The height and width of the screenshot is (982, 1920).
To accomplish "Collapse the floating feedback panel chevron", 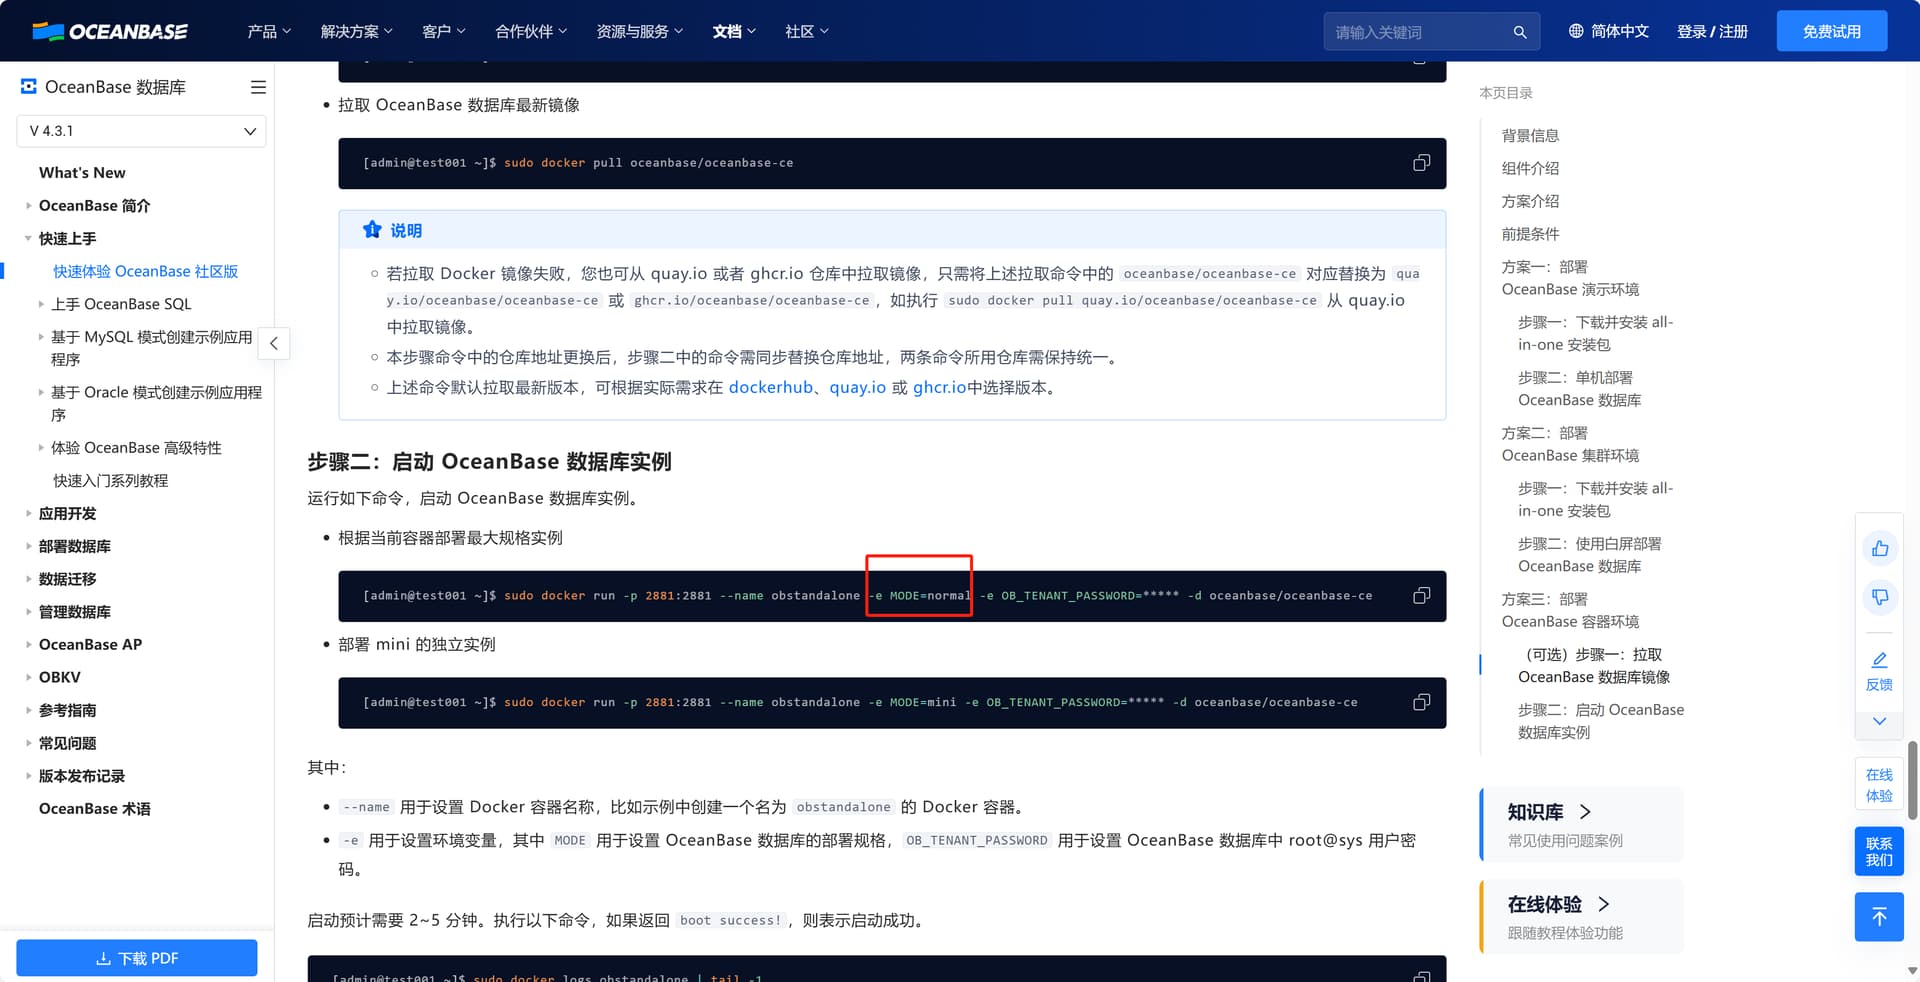I will point(1880,721).
